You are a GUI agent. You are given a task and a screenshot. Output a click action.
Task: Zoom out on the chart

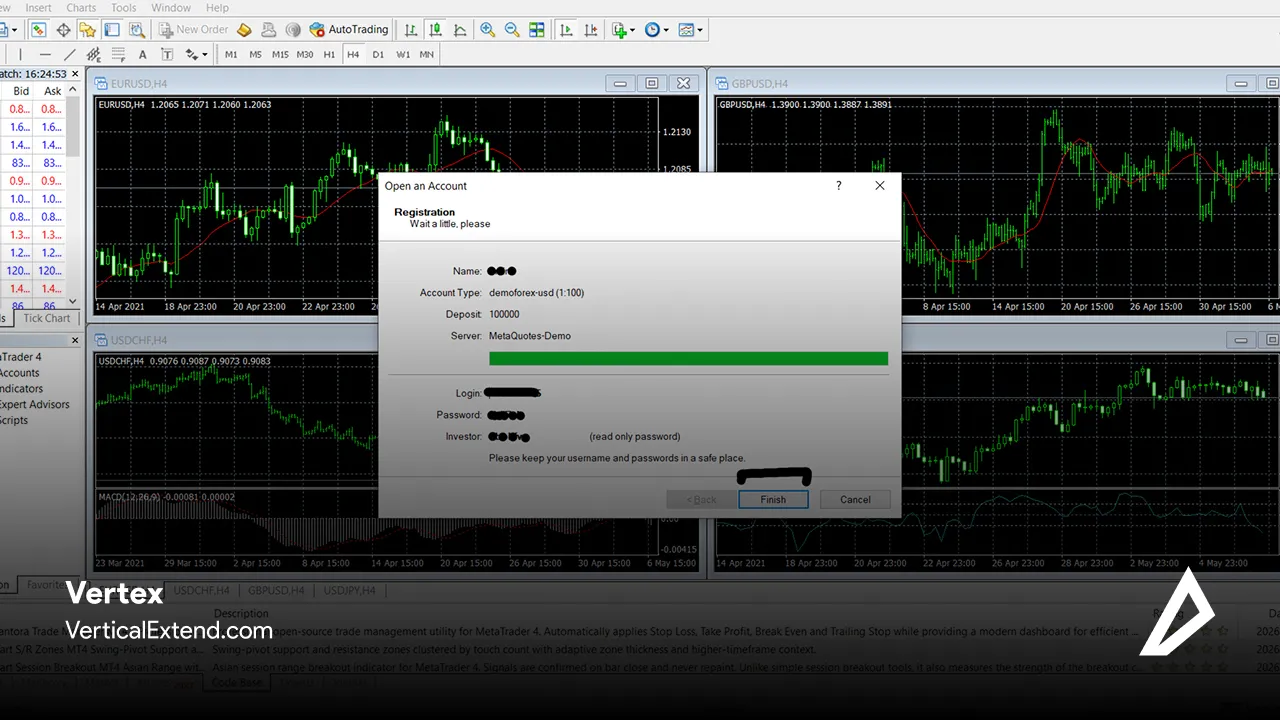point(512,30)
